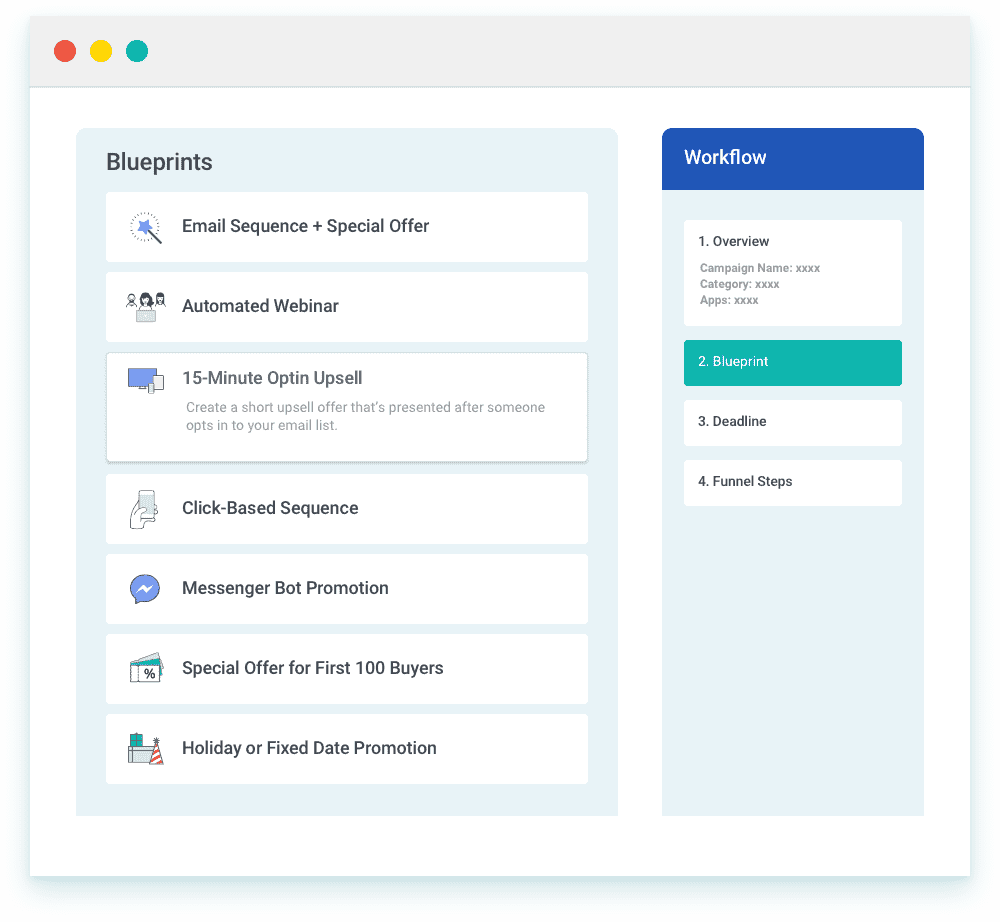Click the Blueprints heading
1000x922 pixels.
159,162
